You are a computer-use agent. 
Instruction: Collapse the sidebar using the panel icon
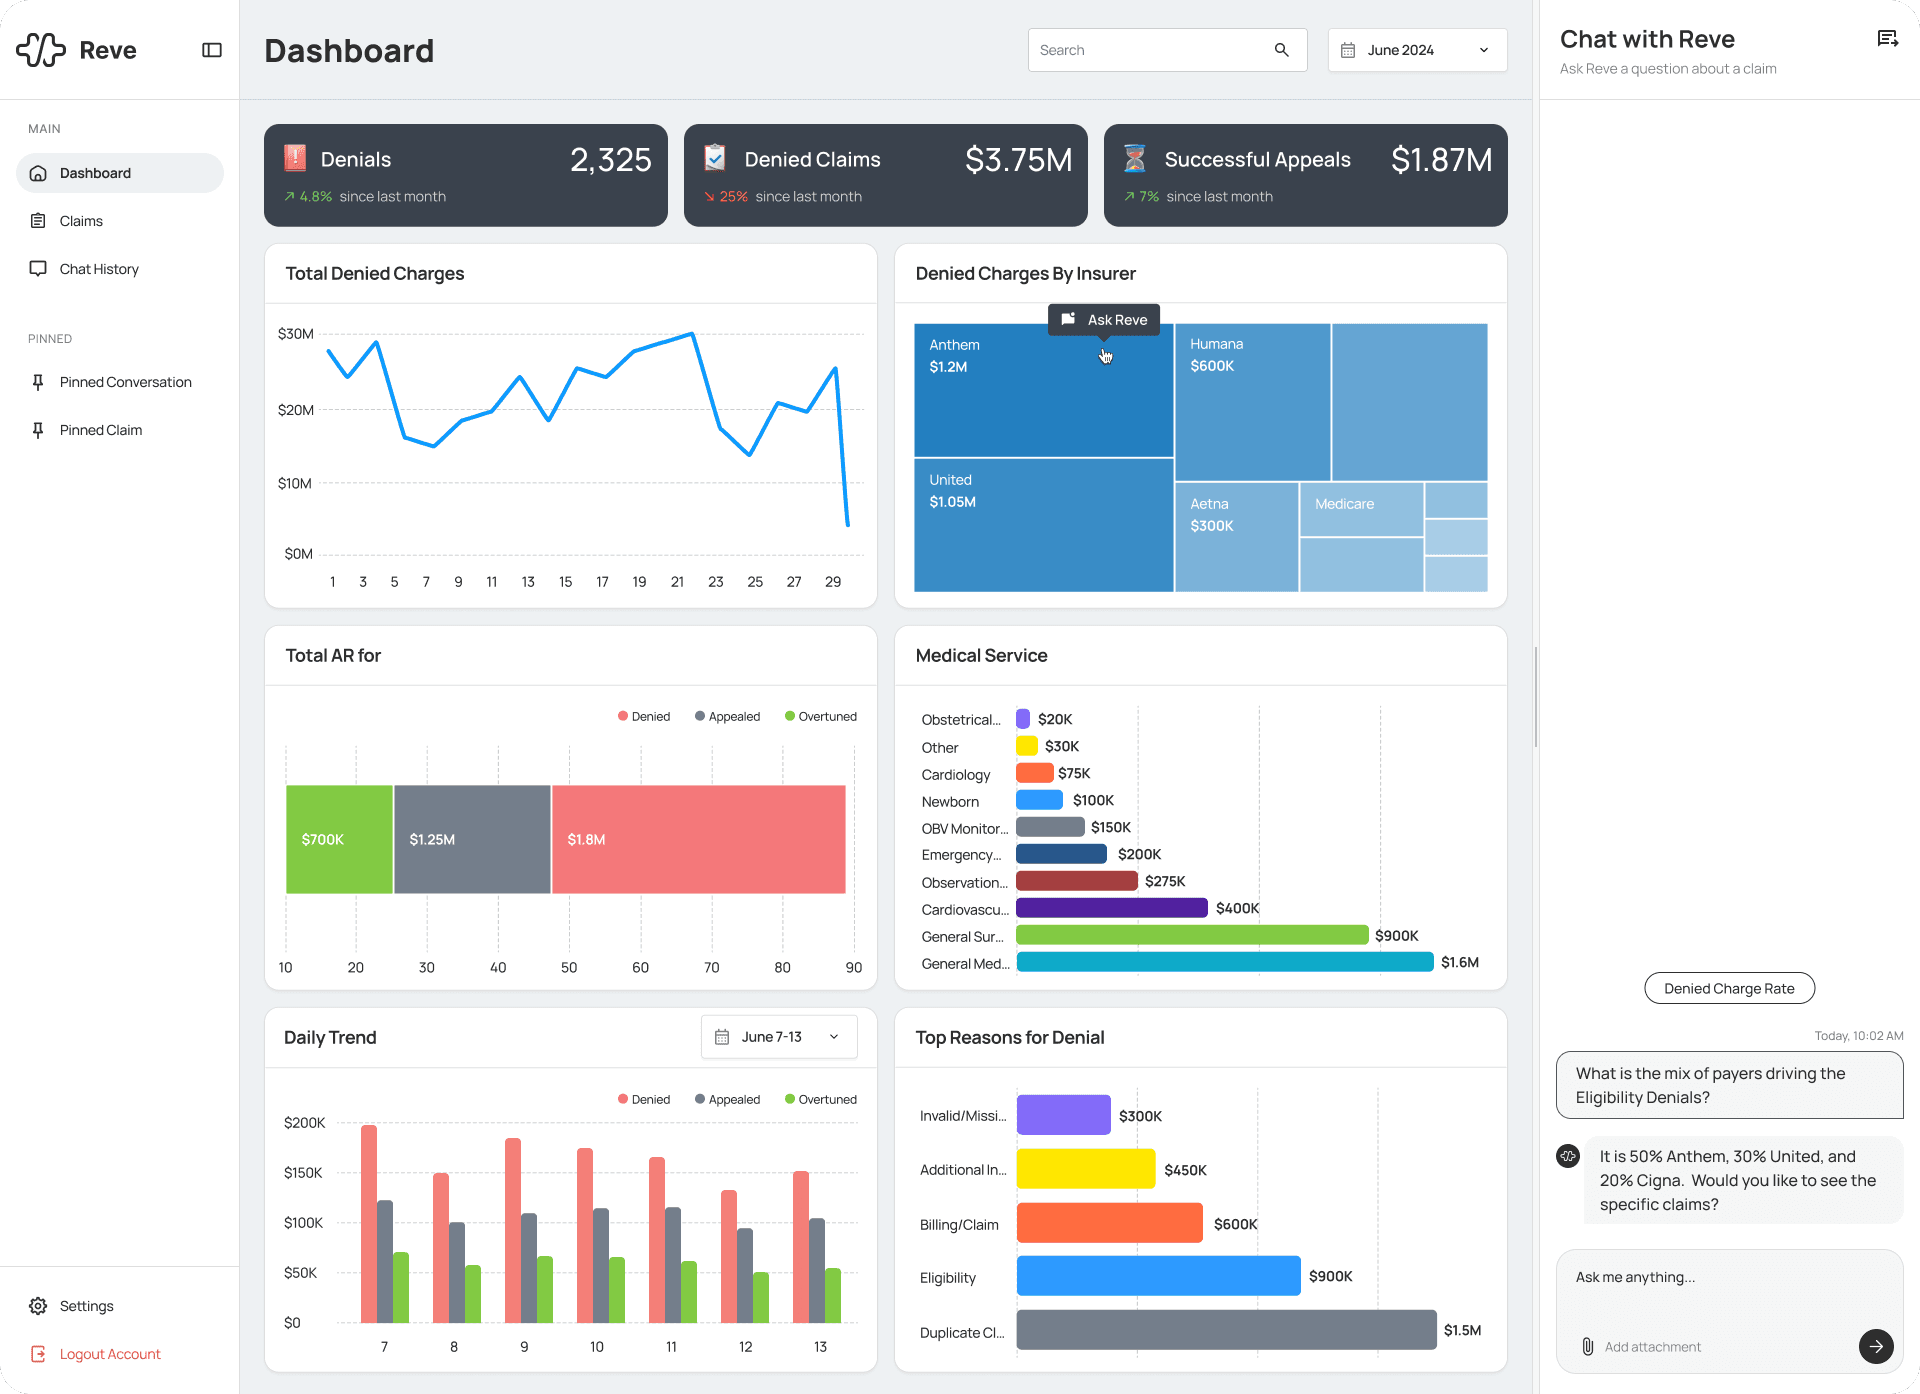coord(211,49)
